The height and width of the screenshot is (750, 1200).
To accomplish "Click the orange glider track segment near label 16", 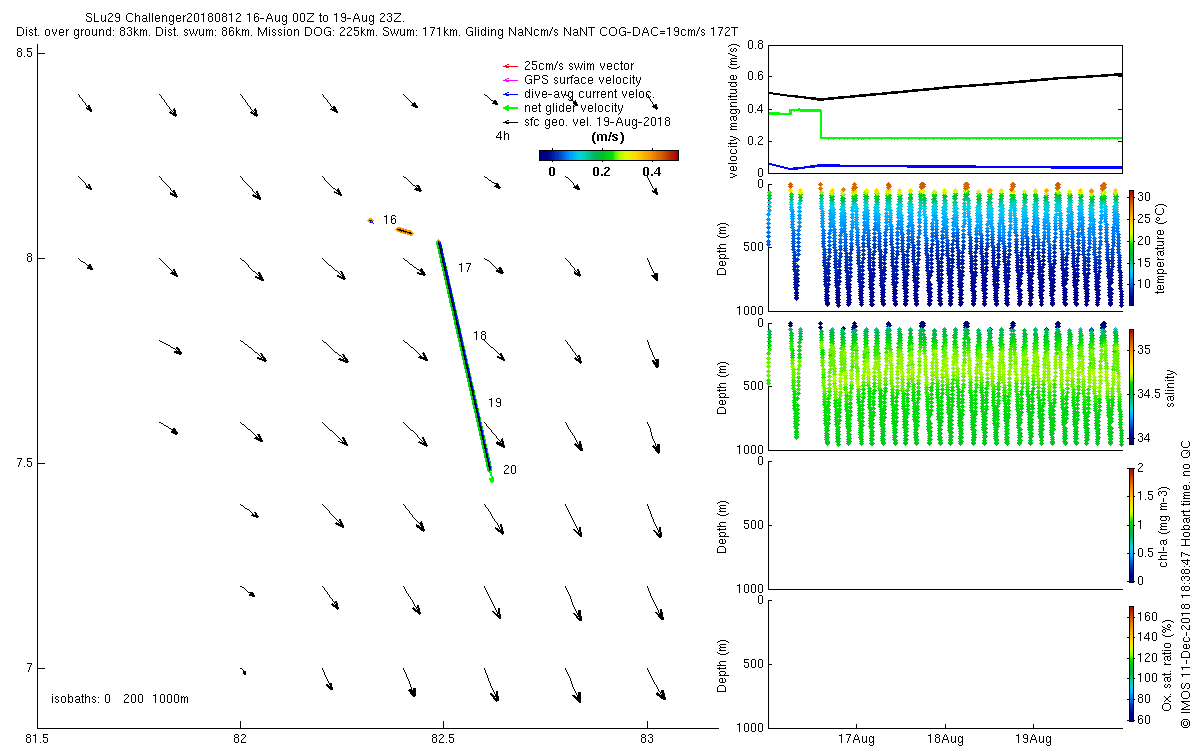I will click(404, 231).
